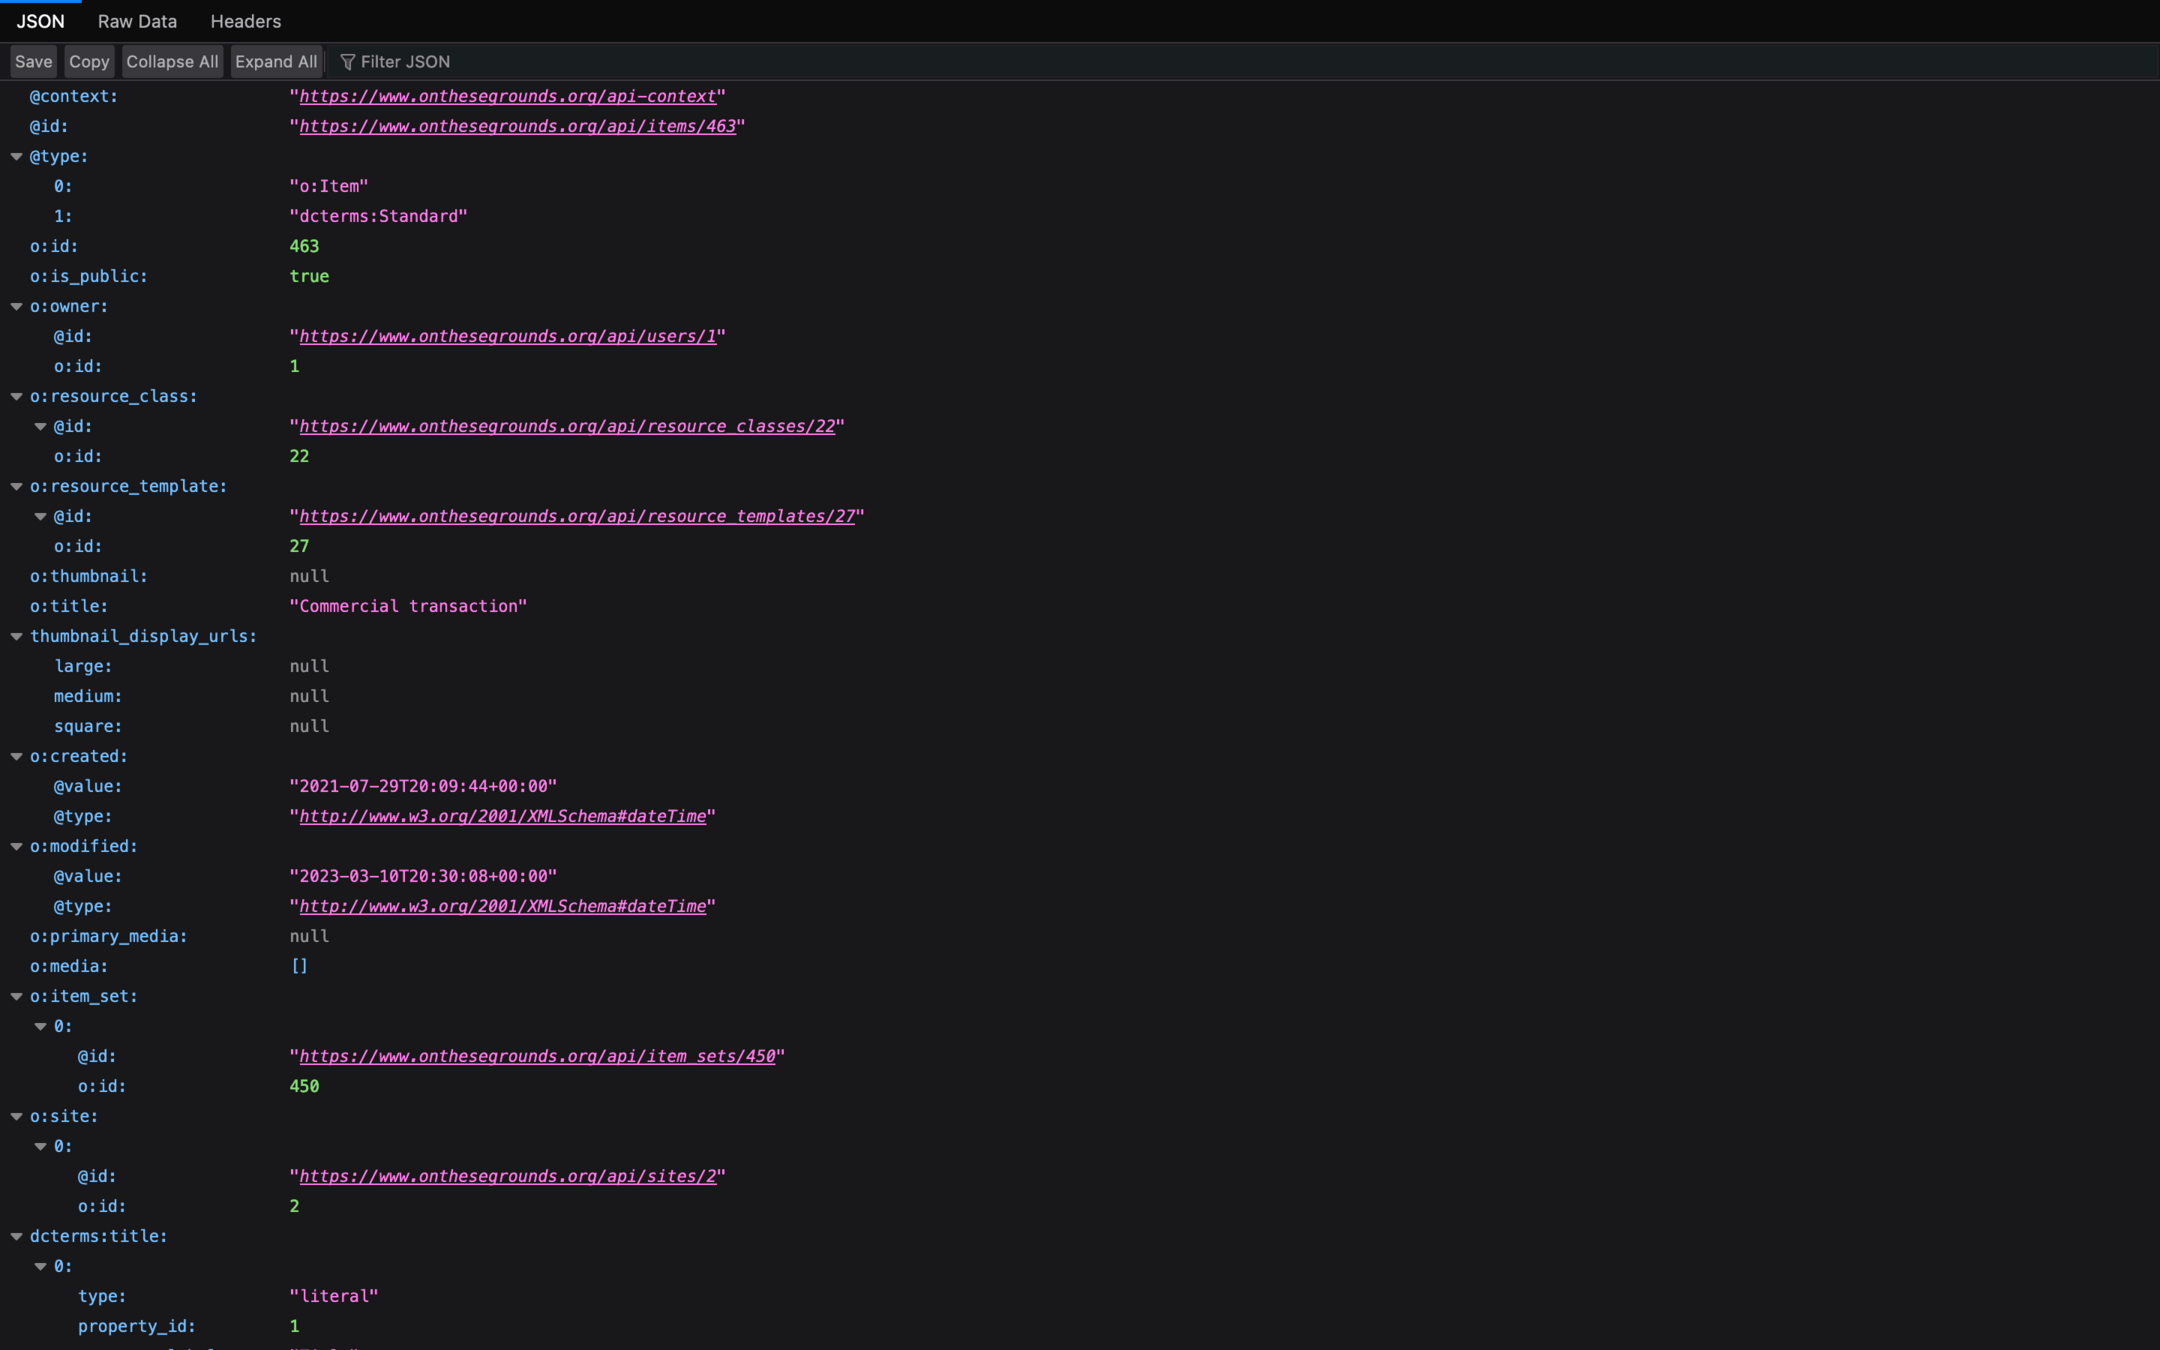Collapse the o:item_set array
Image resolution: width=2160 pixels, height=1350 pixels.
click(17, 996)
